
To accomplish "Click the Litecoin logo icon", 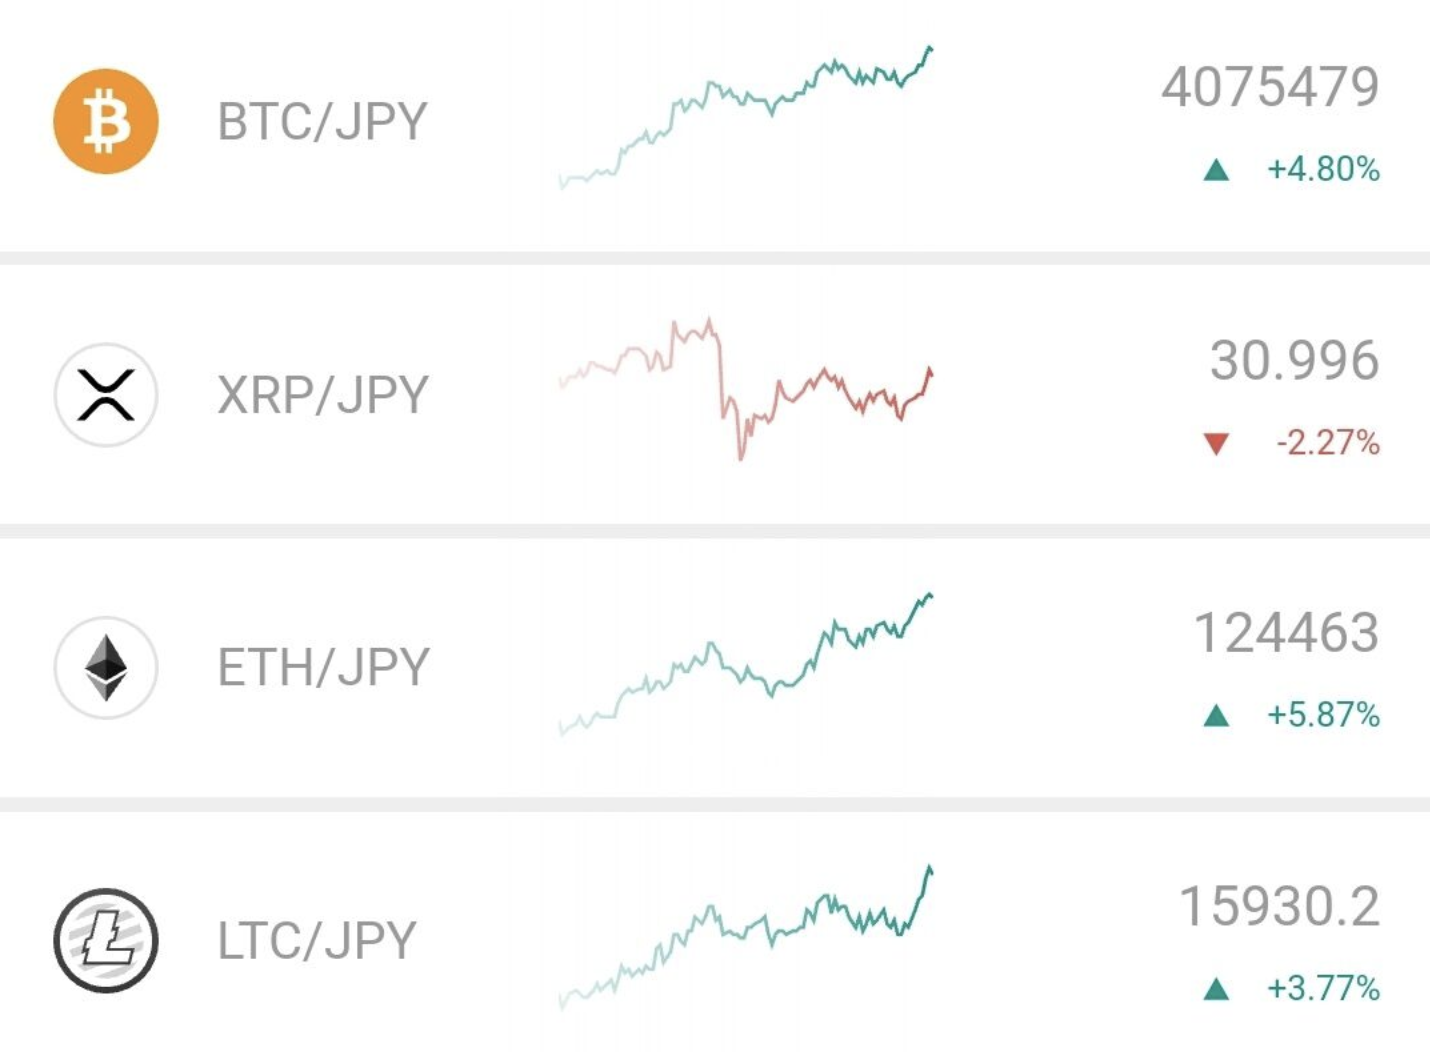I will [106, 940].
